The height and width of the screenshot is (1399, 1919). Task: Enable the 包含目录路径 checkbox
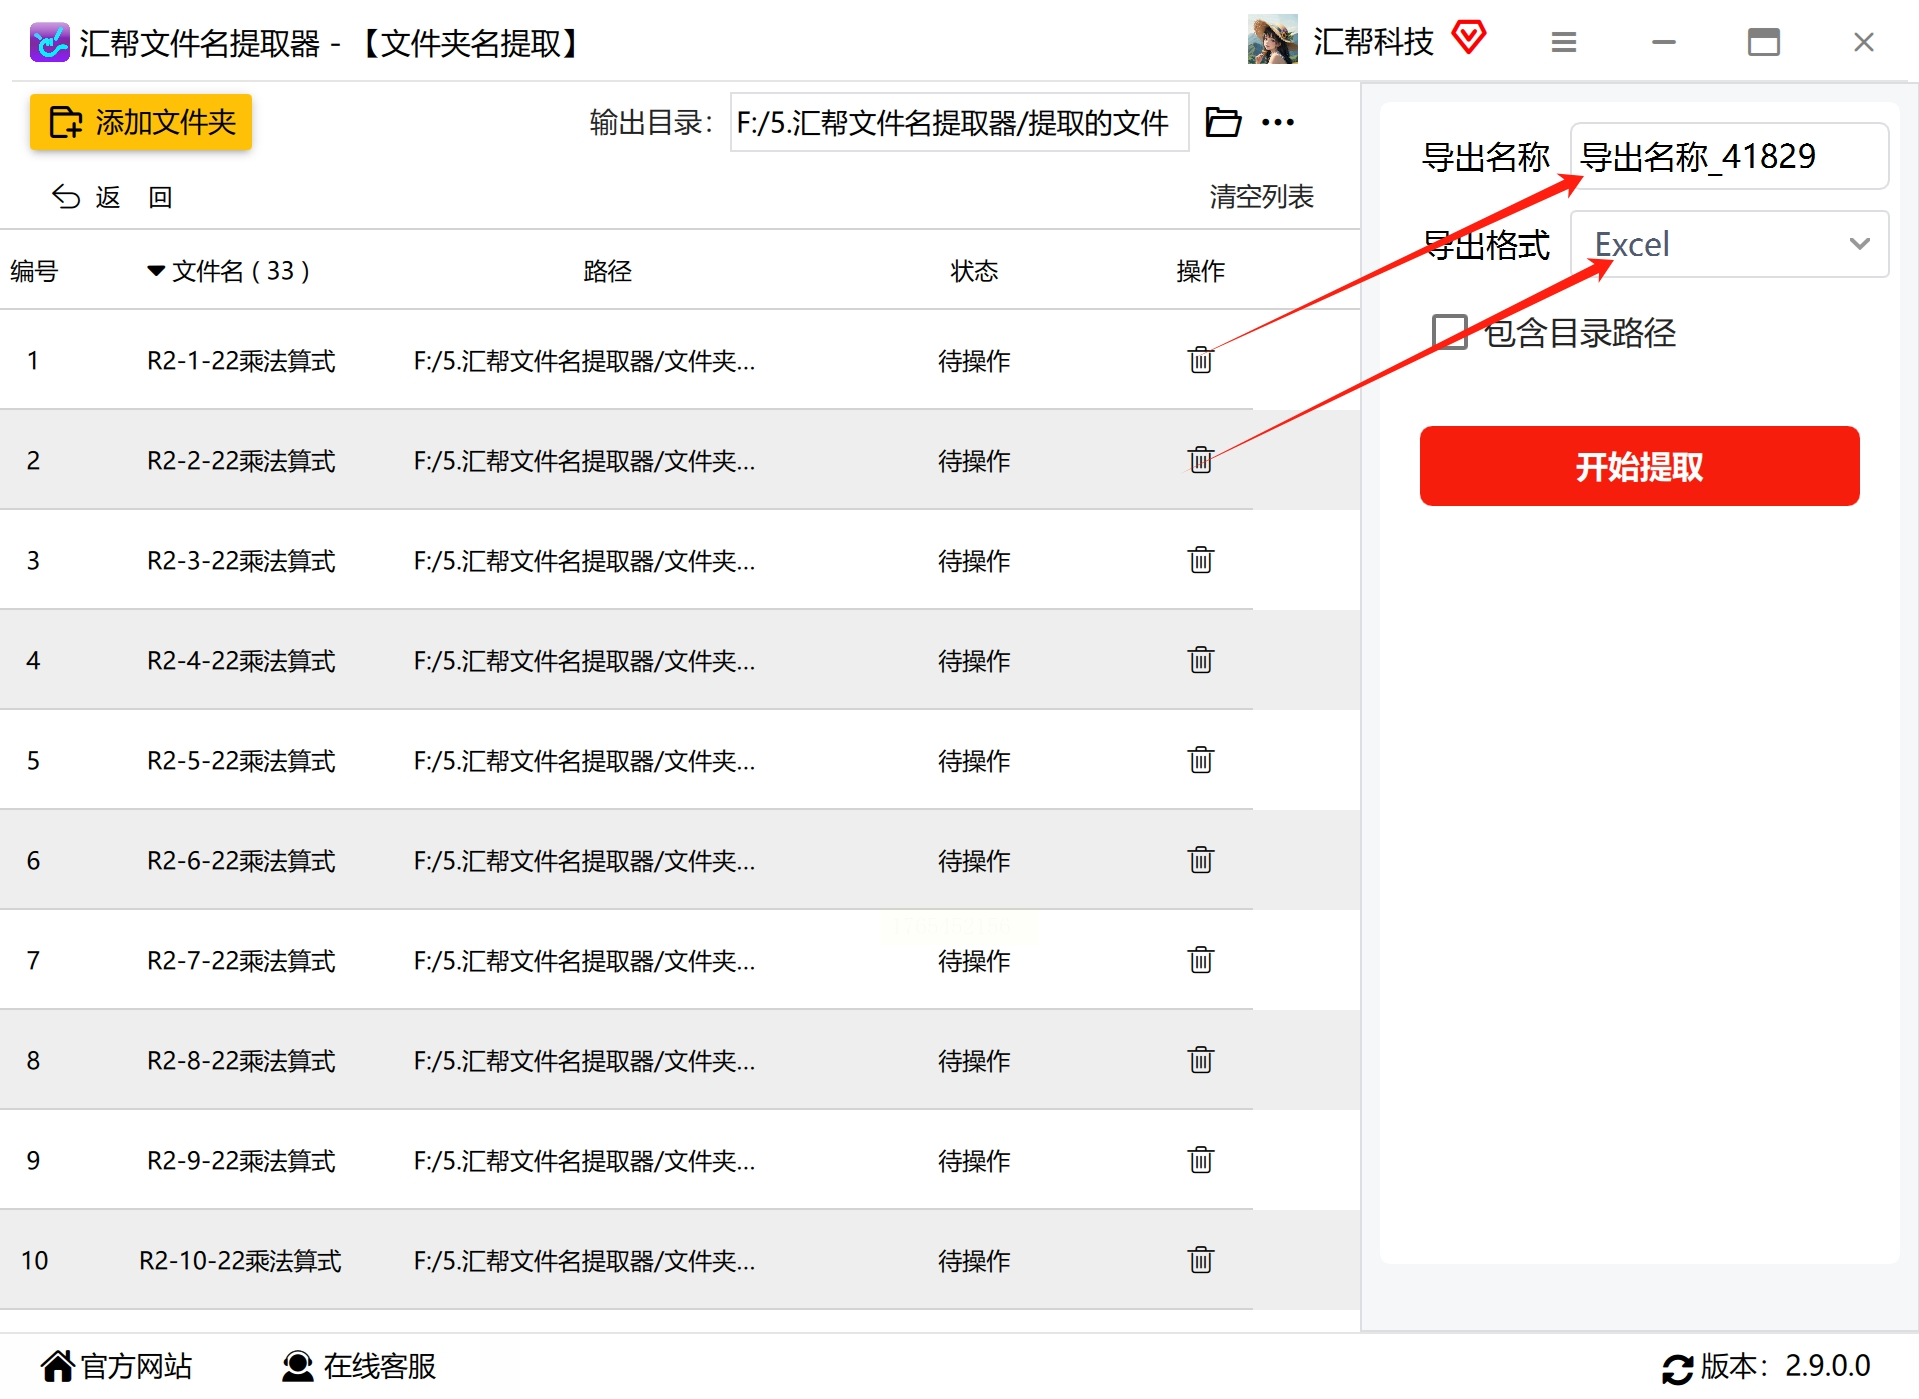tap(1449, 332)
